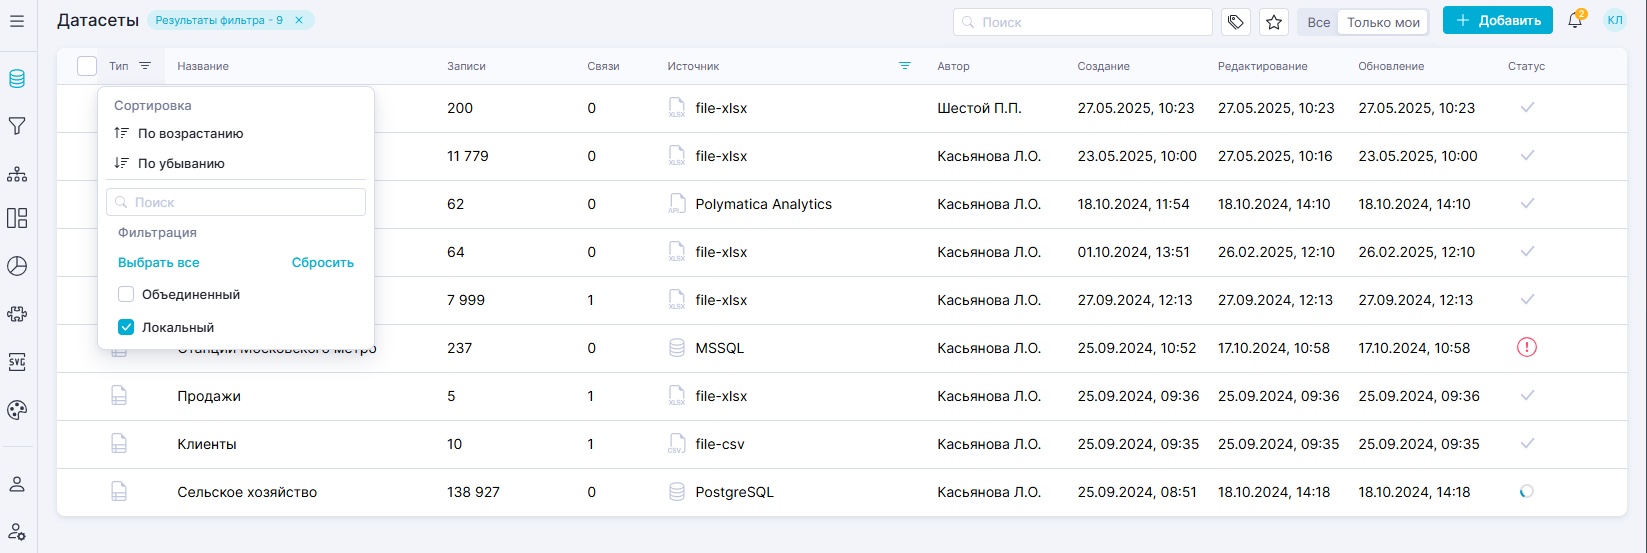The width and height of the screenshot is (1647, 553).
Task: Click the Сбросить link in filter
Action: (x=322, y=263)
